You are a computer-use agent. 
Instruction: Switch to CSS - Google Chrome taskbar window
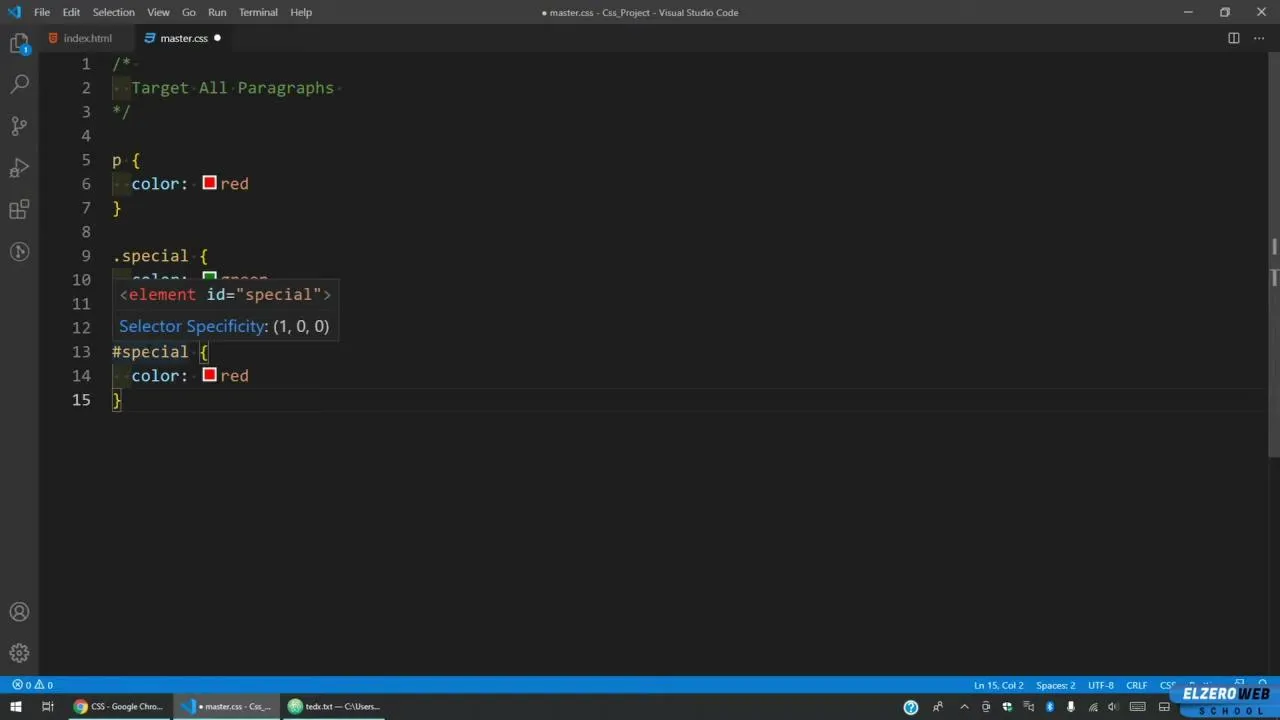coord(118,707)
